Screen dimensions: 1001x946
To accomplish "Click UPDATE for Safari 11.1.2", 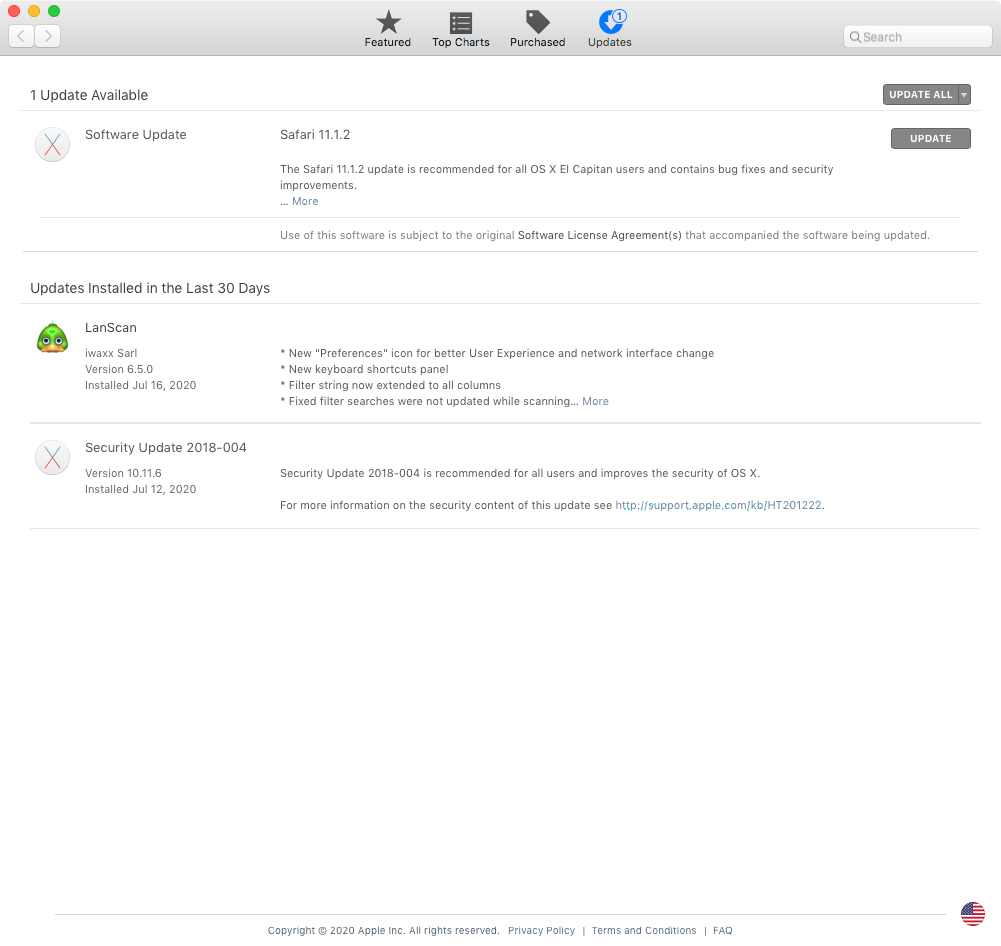I will 930,139.
